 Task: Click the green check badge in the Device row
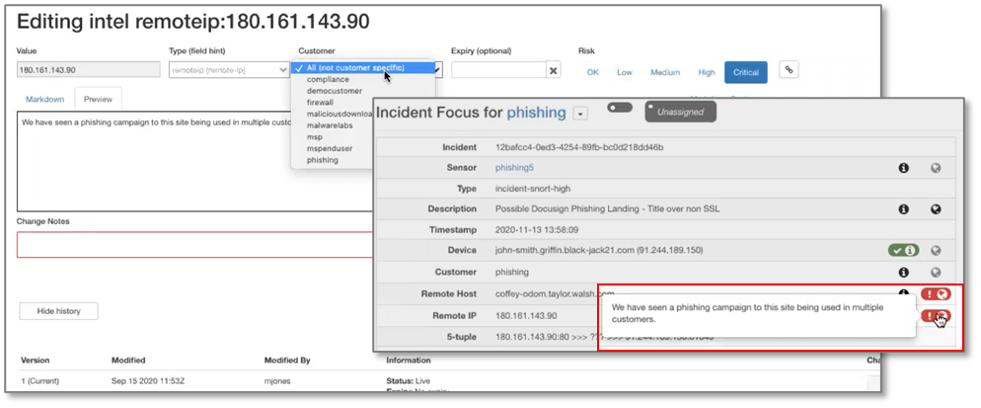tap(903, 251)
